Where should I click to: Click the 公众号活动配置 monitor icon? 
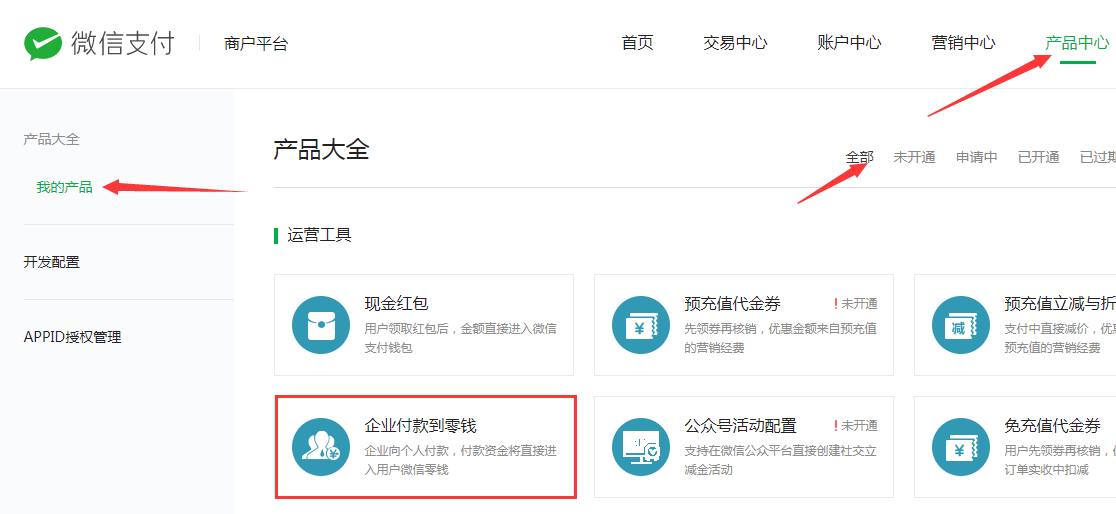pyautogui.click(x=641, y=447)
